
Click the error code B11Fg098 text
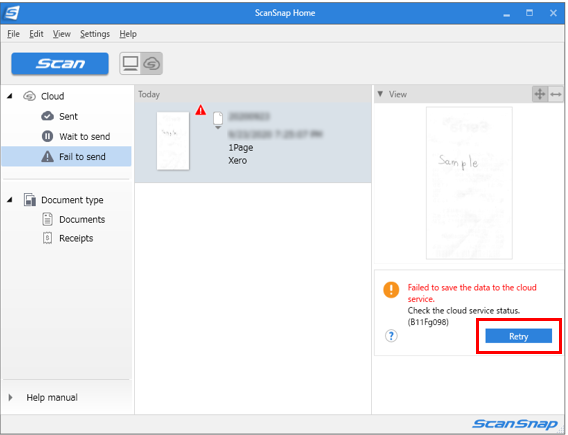click(428, 322)
